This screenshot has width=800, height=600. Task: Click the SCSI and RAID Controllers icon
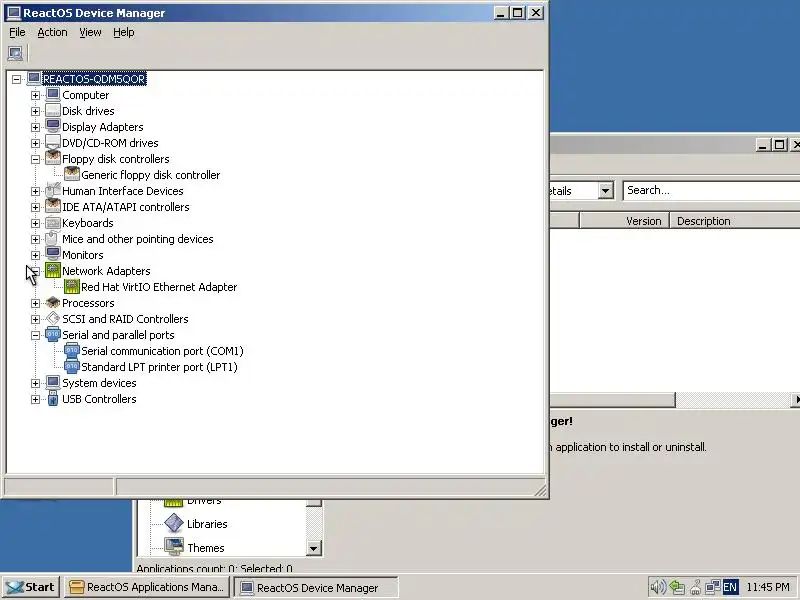pyautogui.click(x=53, y=318)
